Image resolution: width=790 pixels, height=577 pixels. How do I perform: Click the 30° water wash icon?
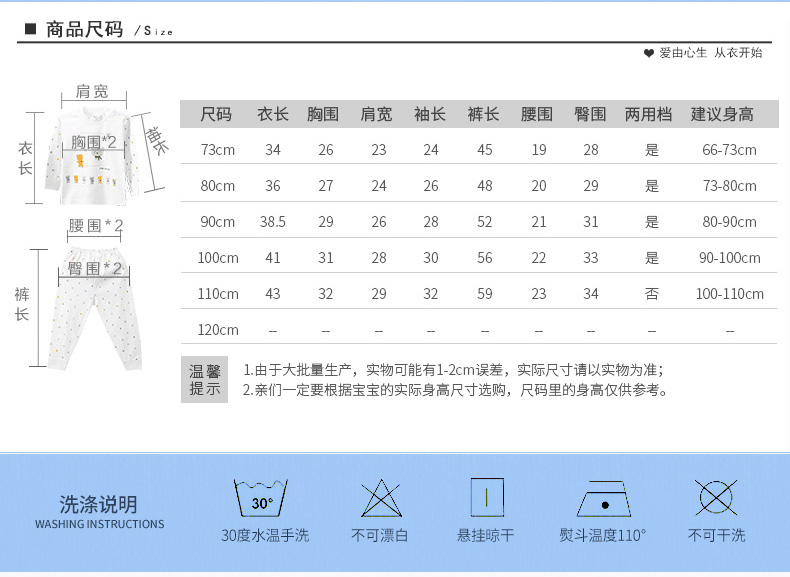click(261, 499)
